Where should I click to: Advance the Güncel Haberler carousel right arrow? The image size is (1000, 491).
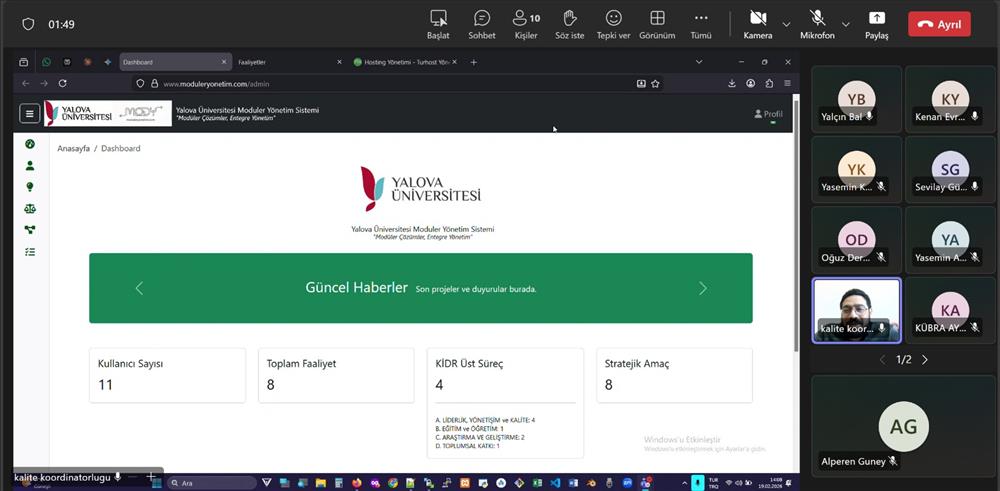pos(702,288)
